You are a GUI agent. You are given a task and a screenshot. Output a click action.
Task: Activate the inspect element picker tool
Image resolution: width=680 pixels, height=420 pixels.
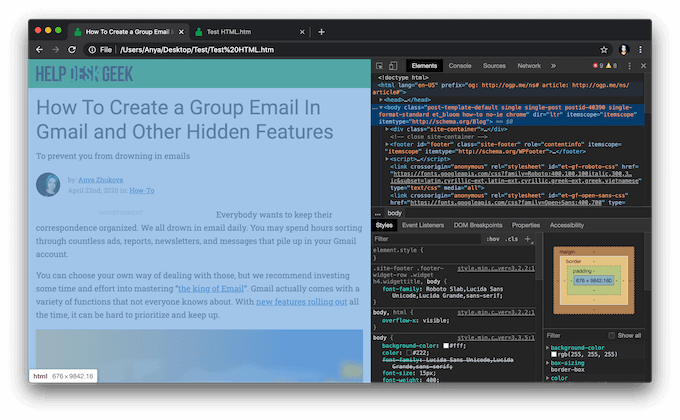pos(379,65)
